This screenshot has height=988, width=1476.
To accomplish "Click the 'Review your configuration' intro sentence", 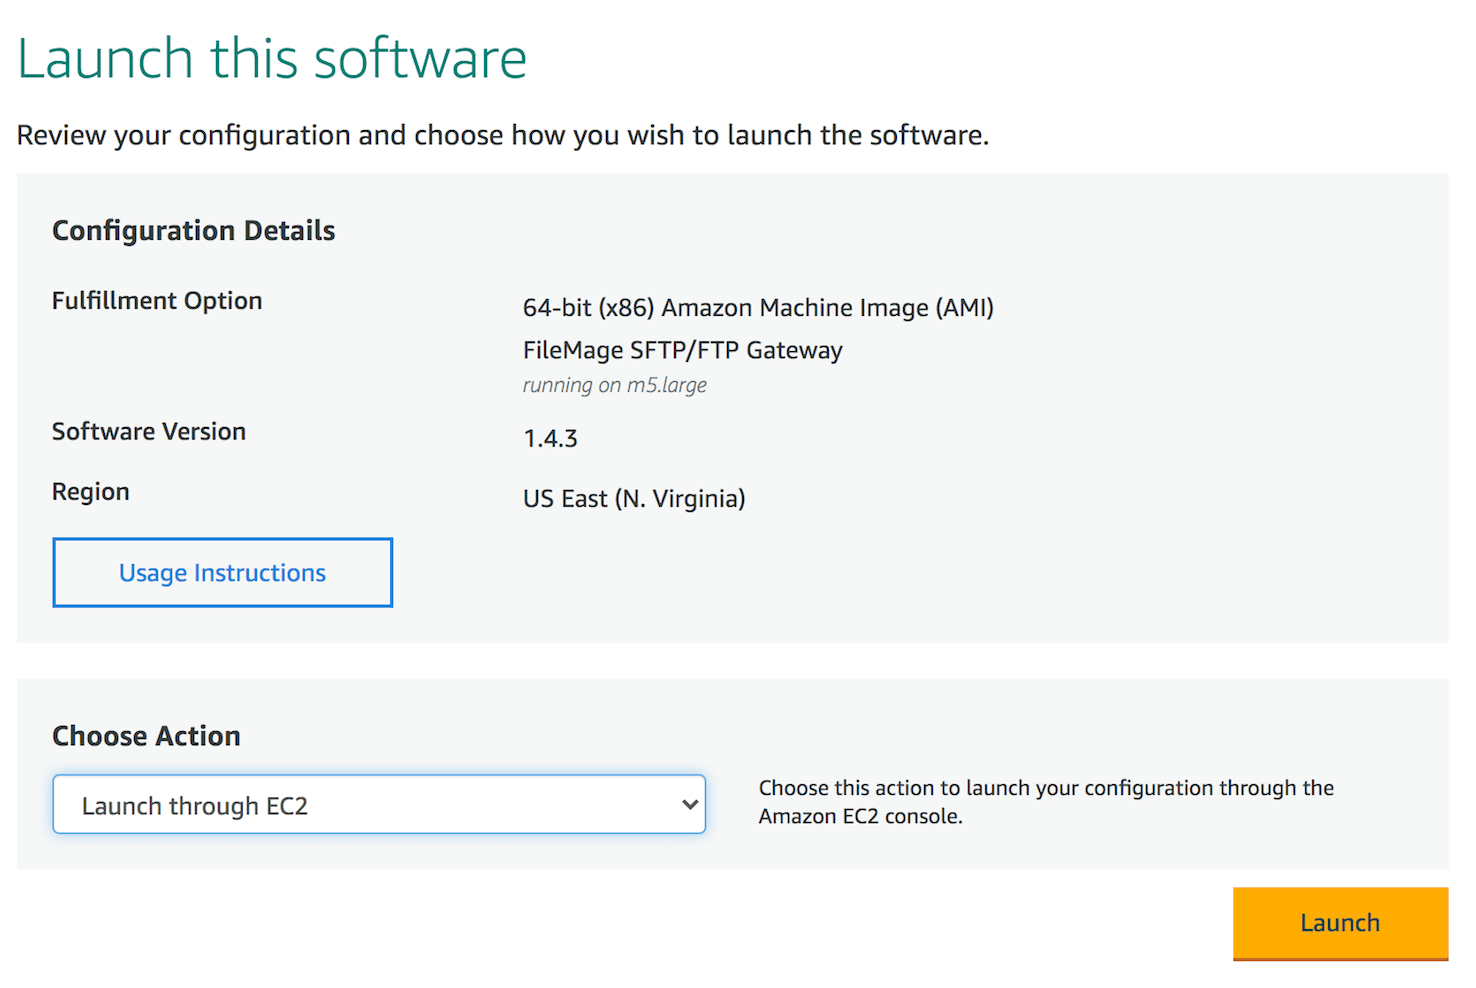I will click(x=502, y=135).
